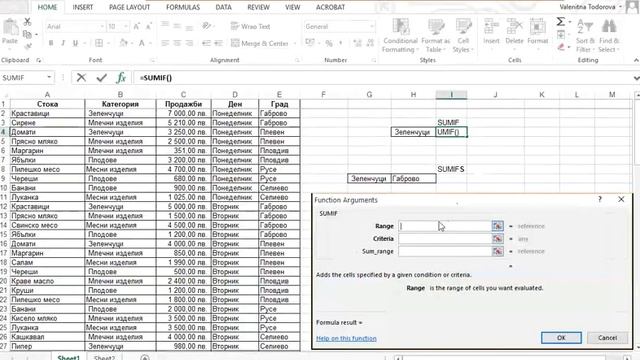Click the Accounting Number Format icon

pos(310,42)
